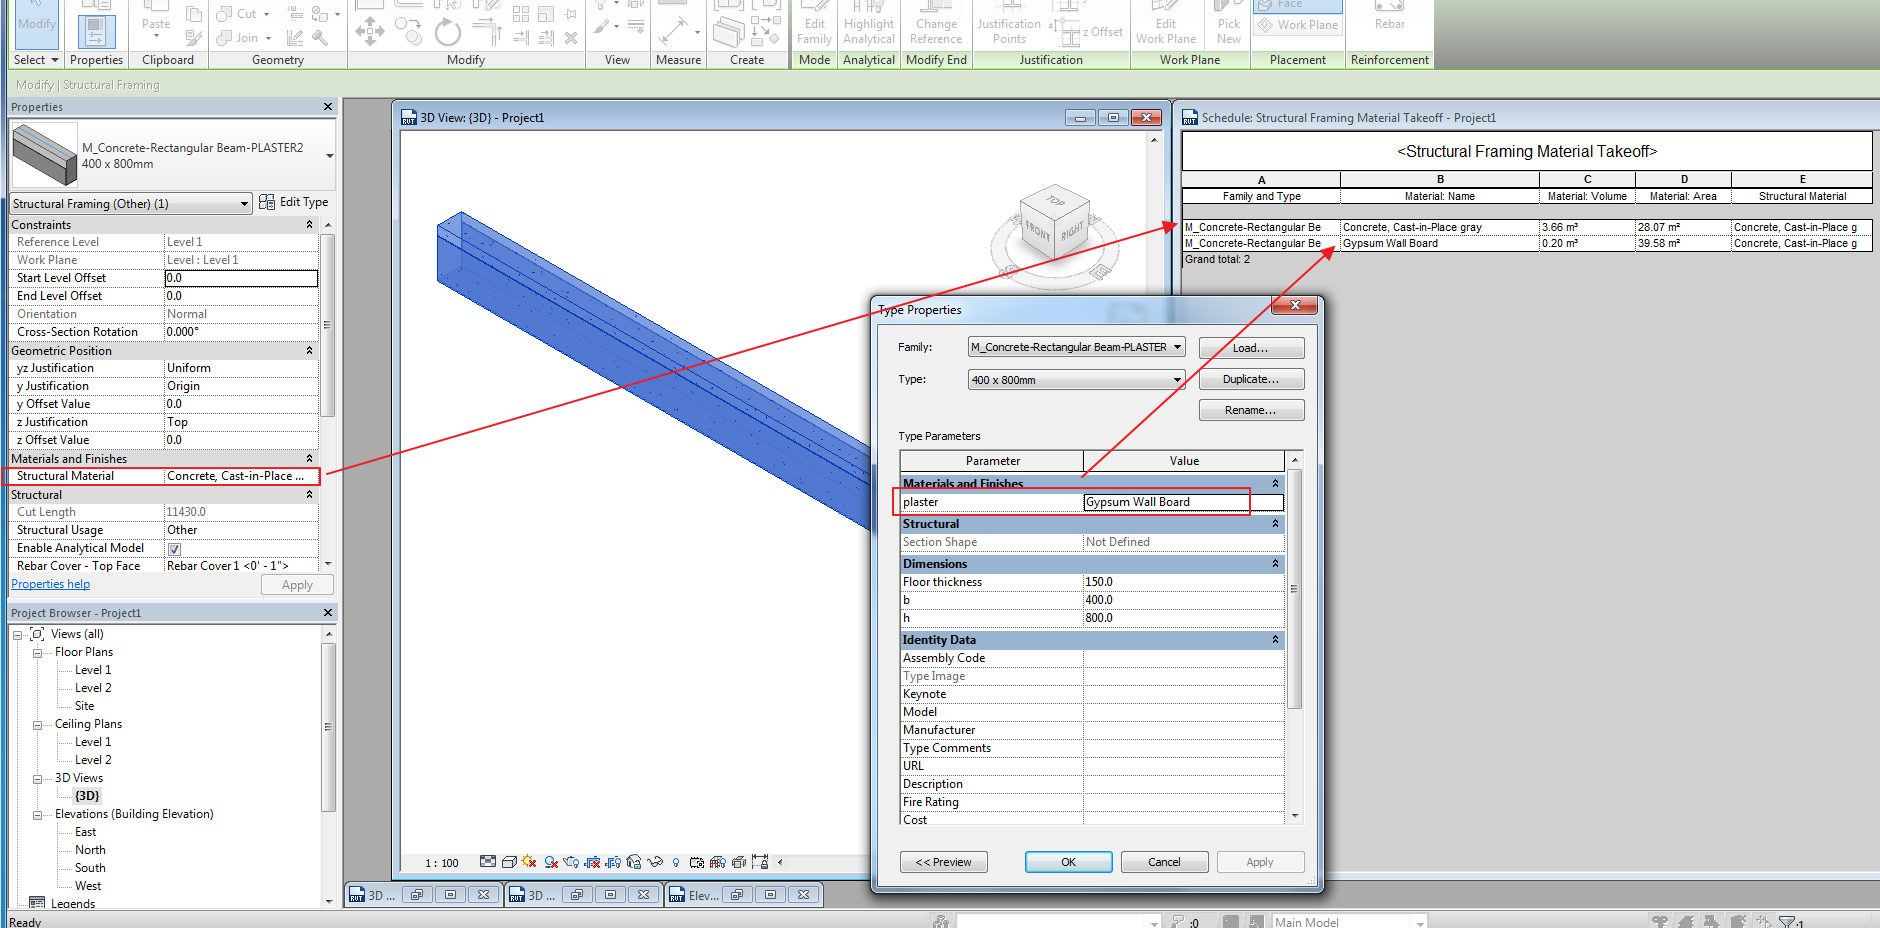Toggle Temporary Hide/Isolate glasses icon
The image size is (1880, 928).
coord(655,862)
